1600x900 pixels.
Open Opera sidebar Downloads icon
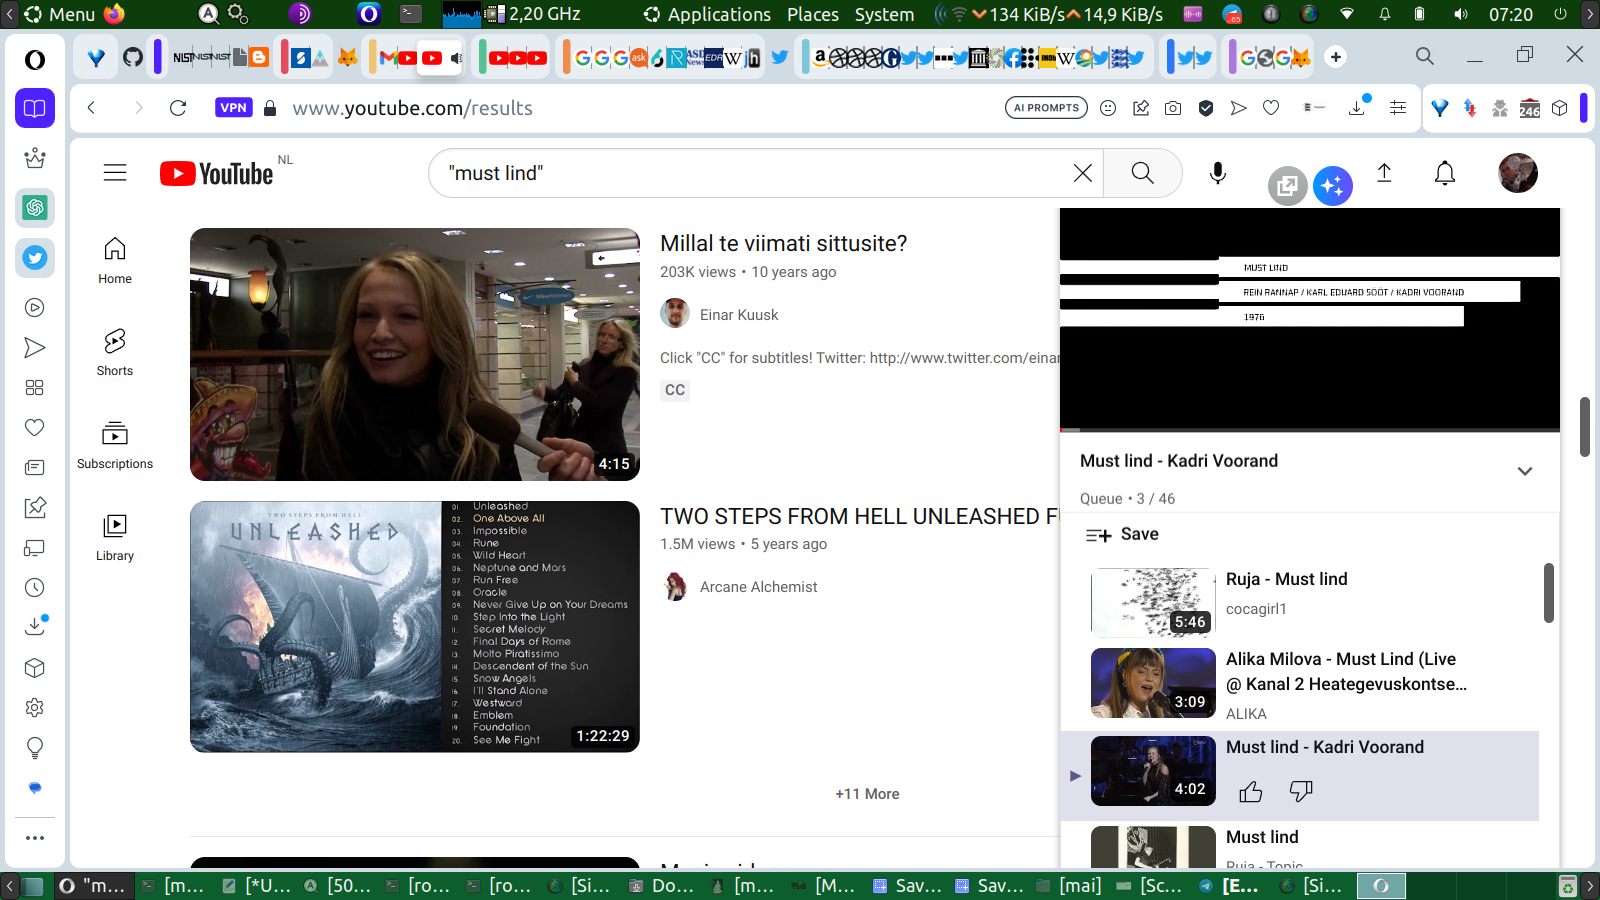(35, 626)
